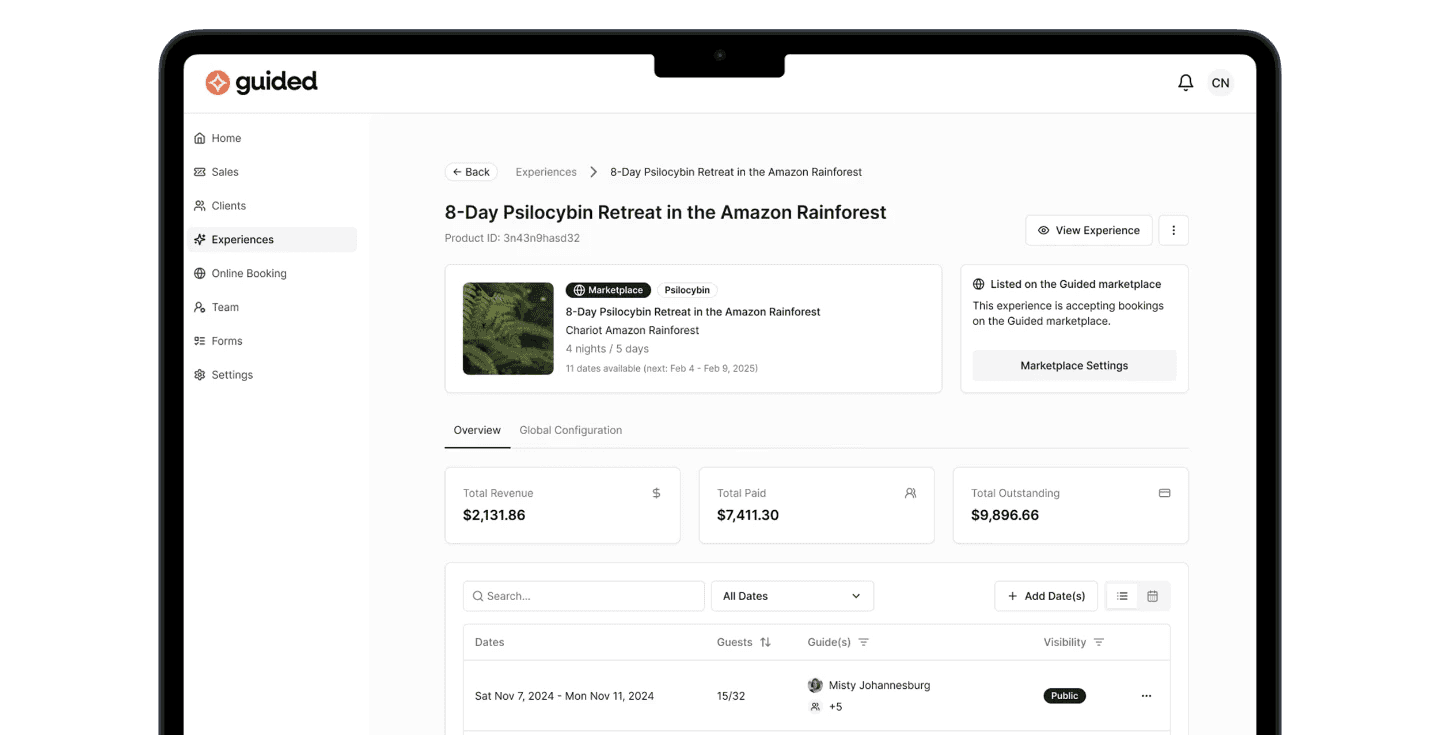Image resolution: width=1440 pixels, height=735 pixels.
Task: Click the Back button
Action: (471, 172)
